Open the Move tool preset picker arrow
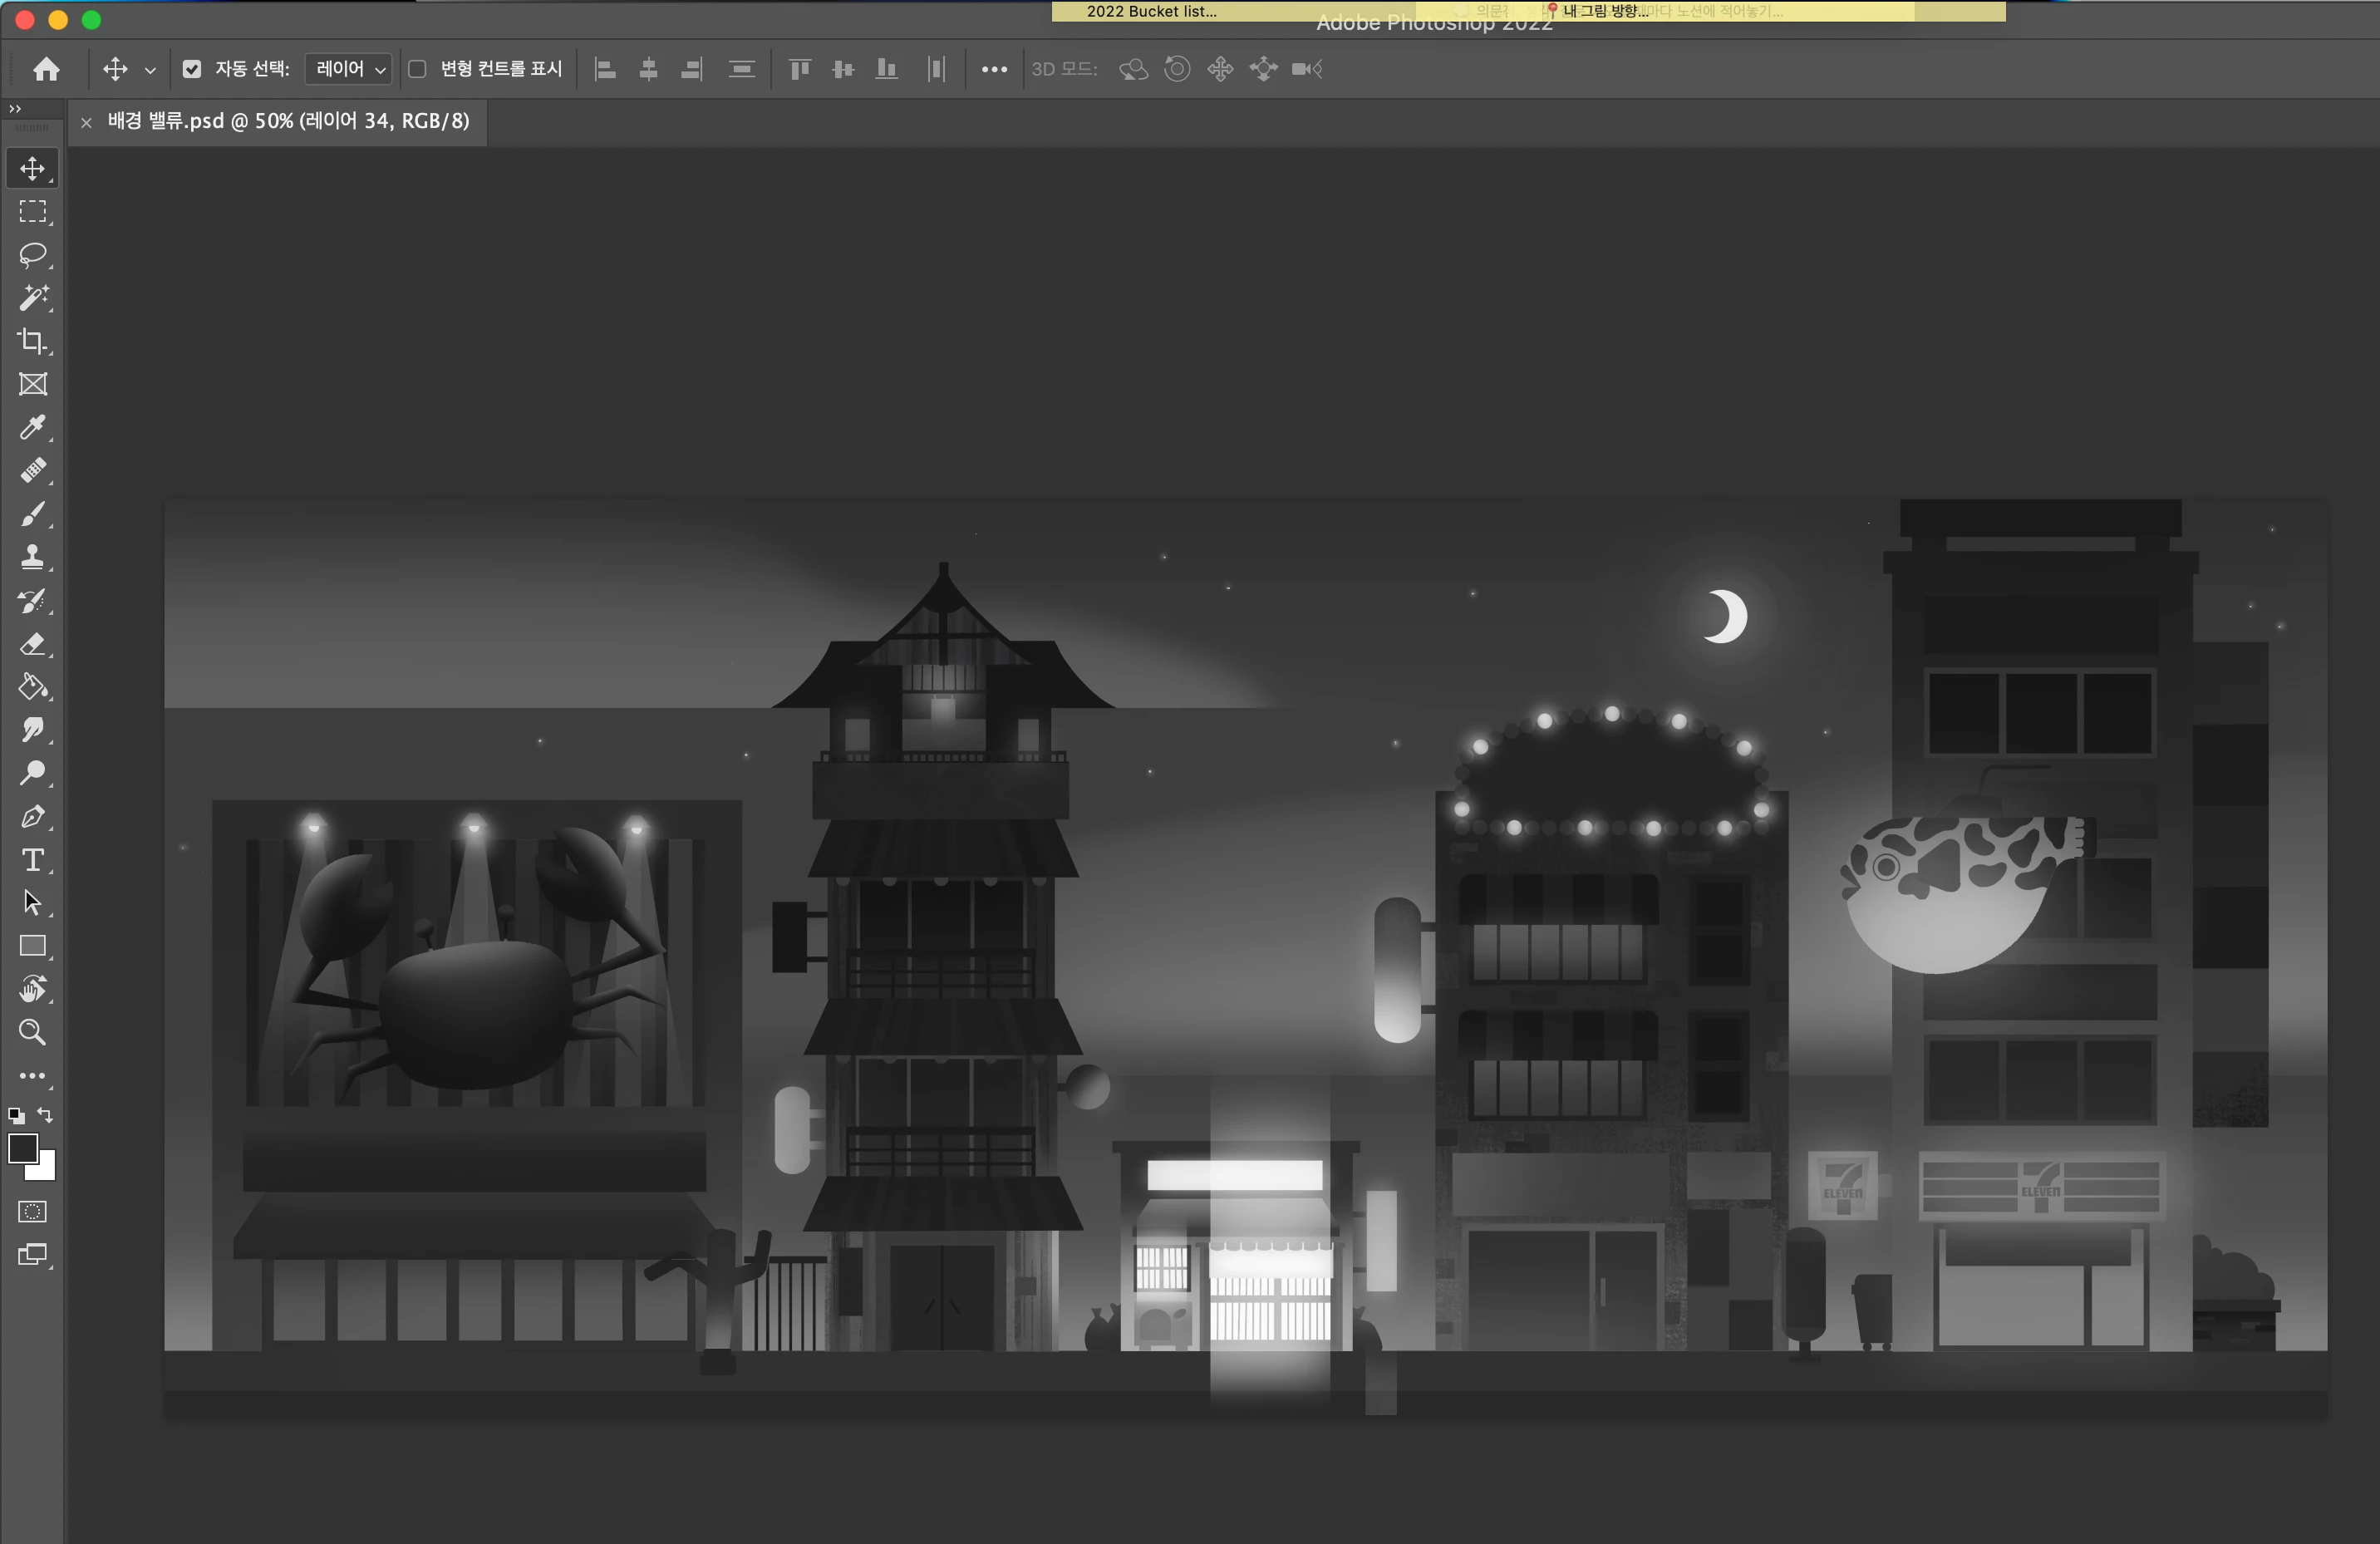The height and width of the screenshot is (1544, 2380). [x=150, y=70]
